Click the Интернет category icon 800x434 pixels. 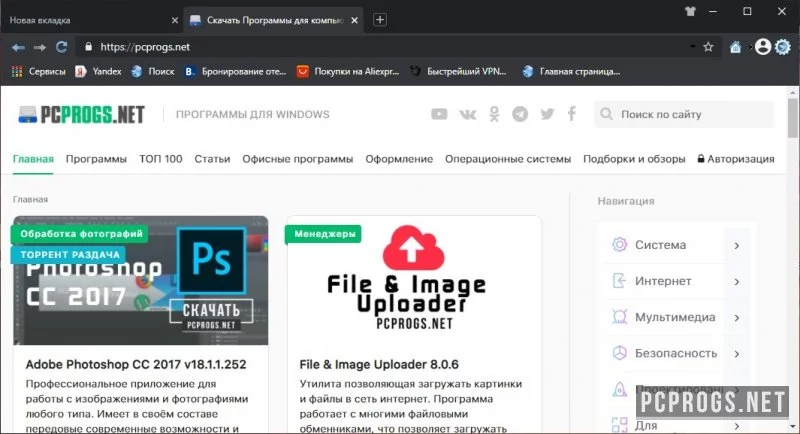(619, 280)
